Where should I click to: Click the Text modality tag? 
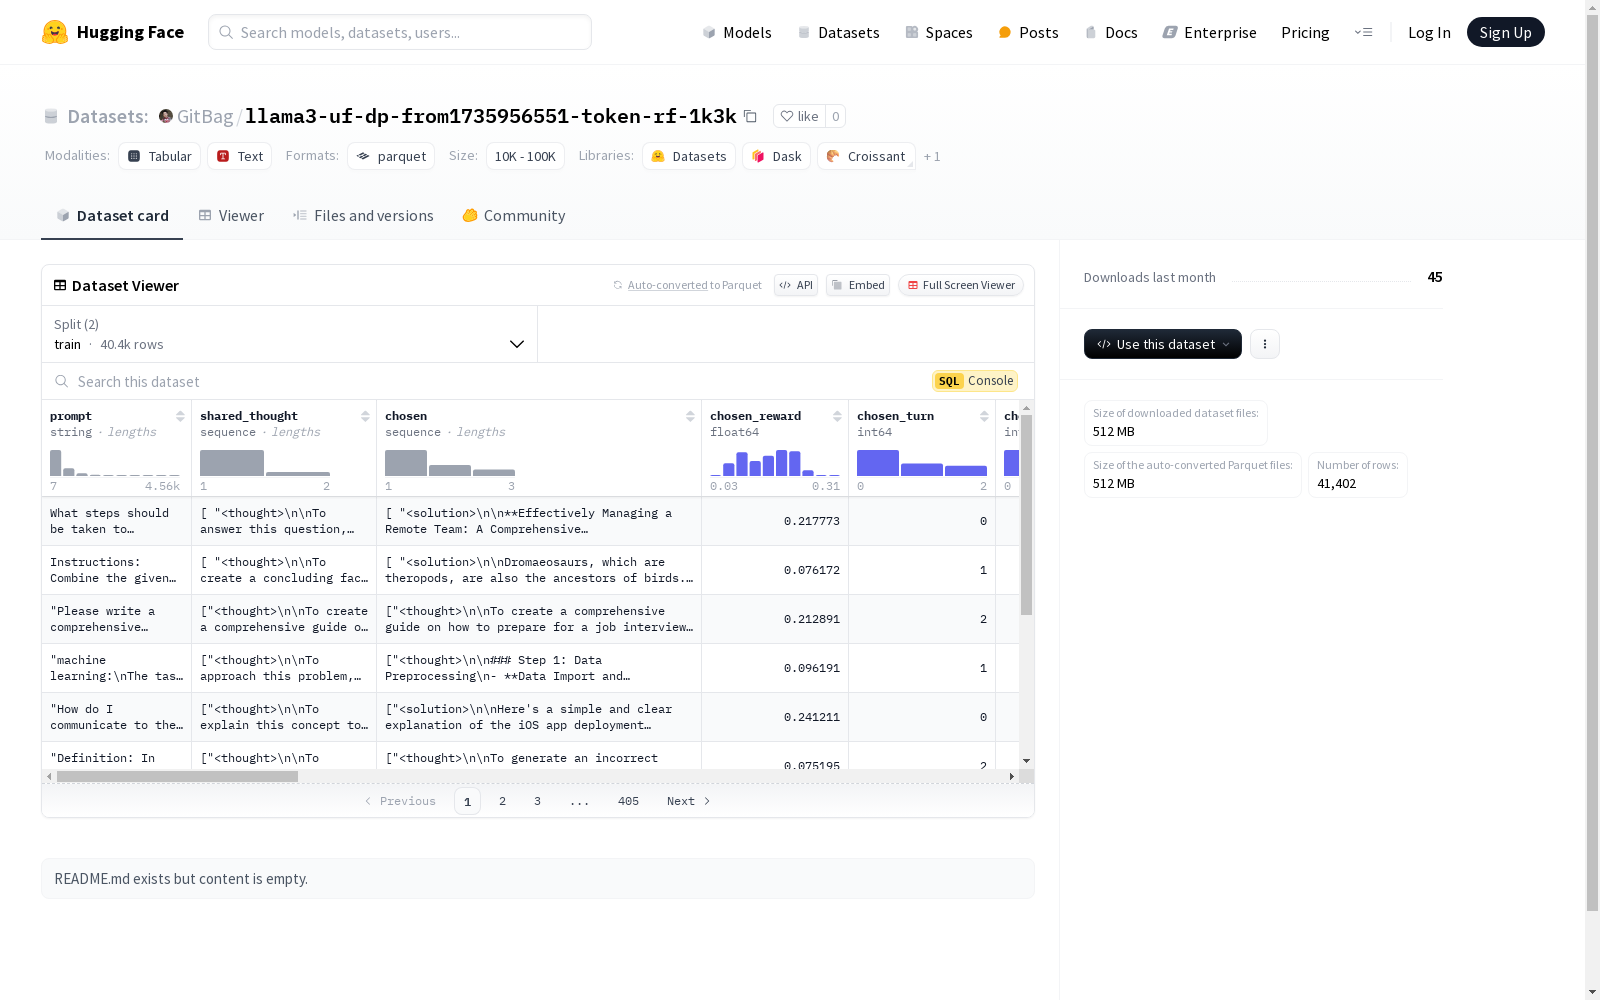click(240, 156)
